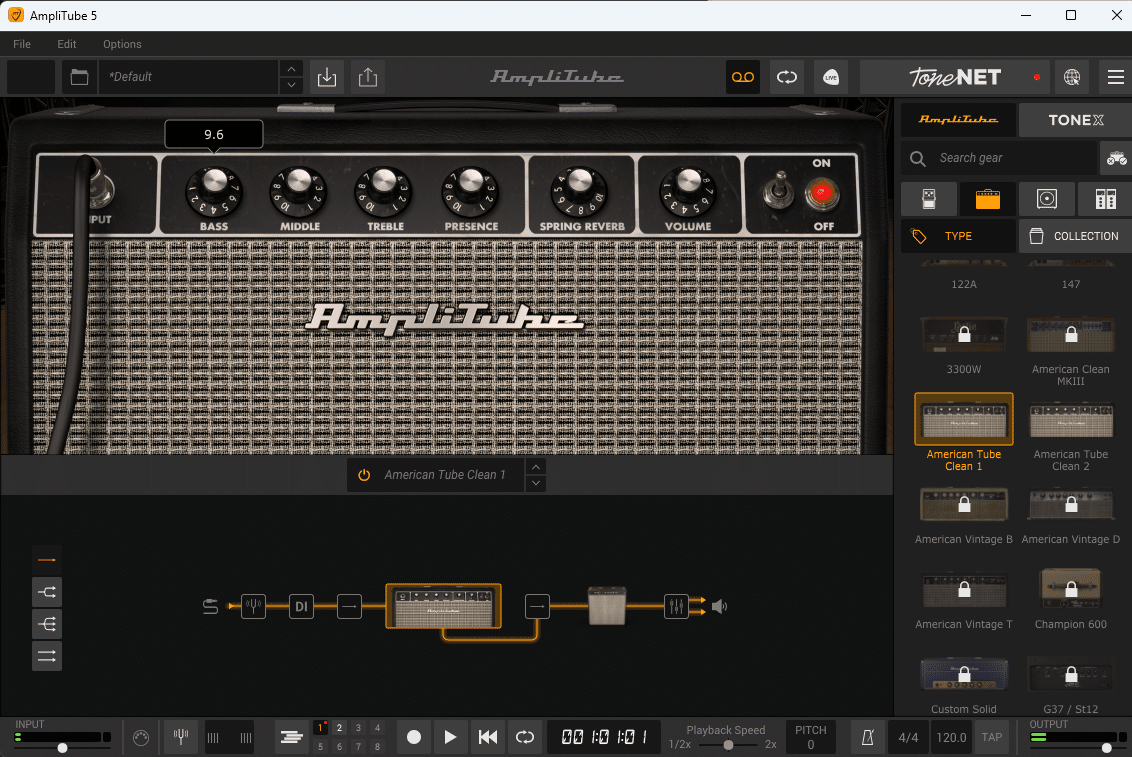
Task: Switch to the TONEX tab
Action: coord(1076,120)
